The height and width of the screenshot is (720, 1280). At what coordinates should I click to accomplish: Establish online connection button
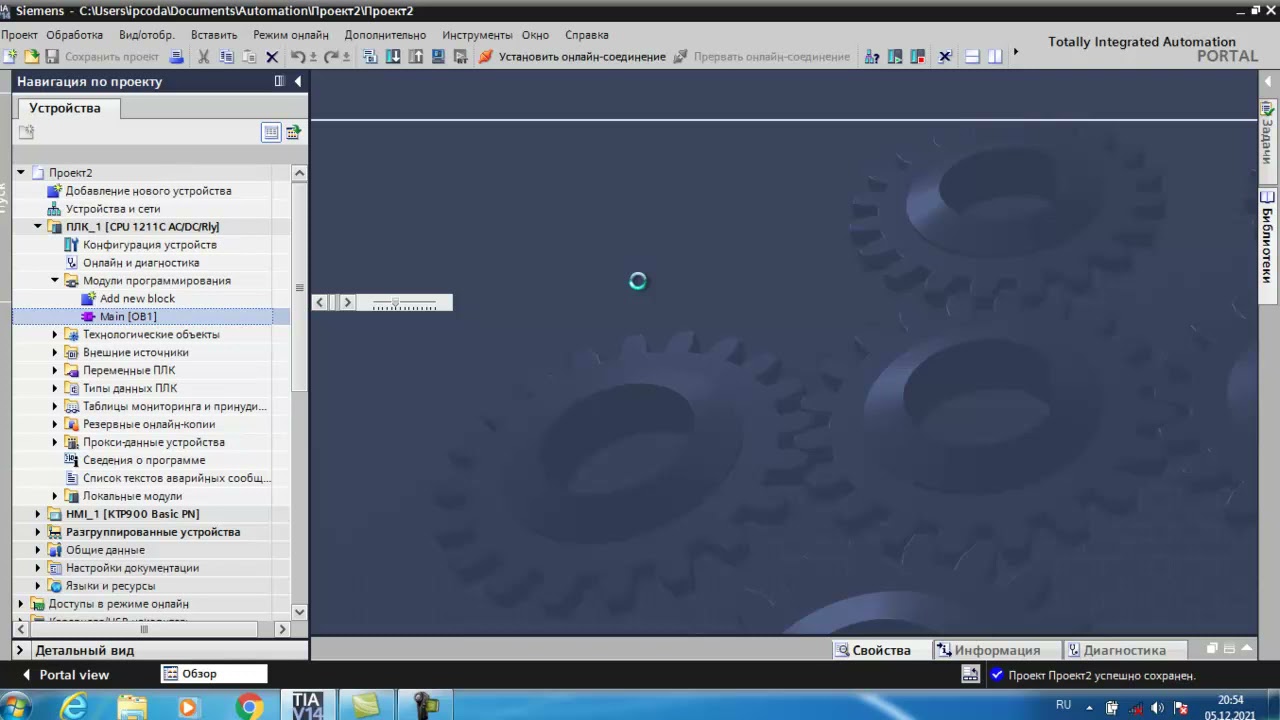coord(572,57)
